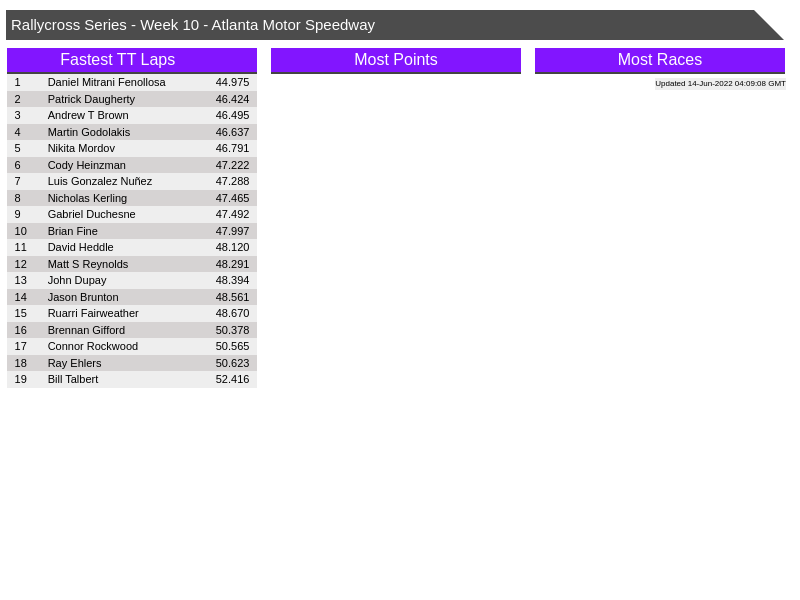The image size is (800, 600).
Task: Click Bill Talbert's lap time 52.416
Action: tap(232, 379)
